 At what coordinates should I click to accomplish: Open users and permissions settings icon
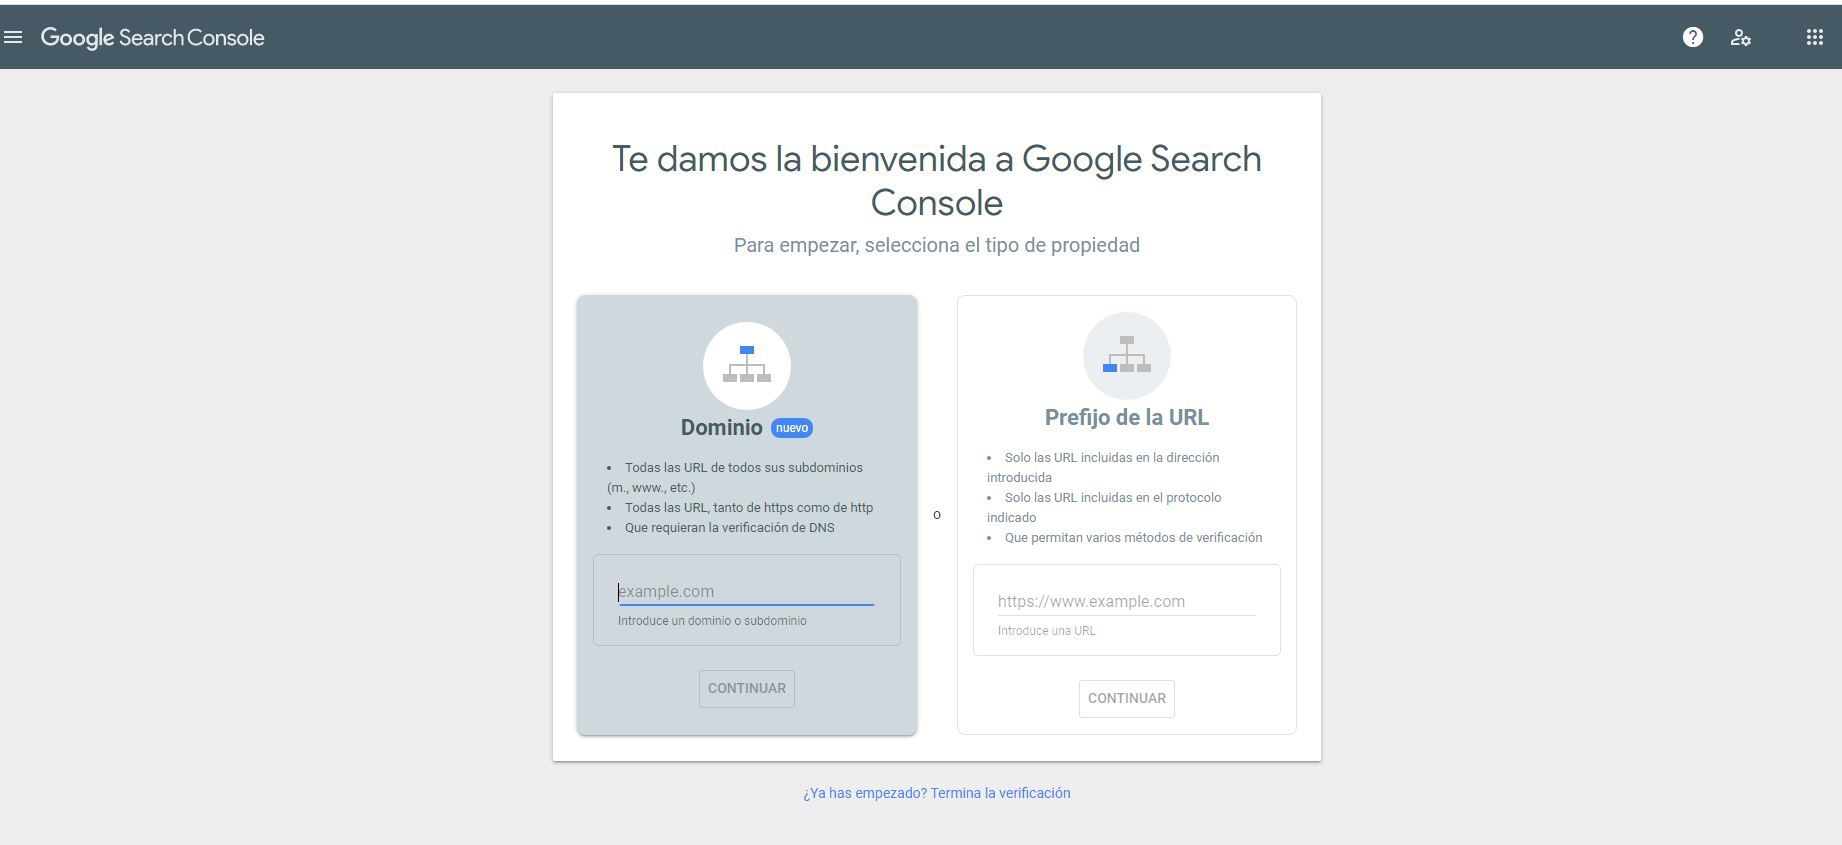click(x=1740, y=37)
